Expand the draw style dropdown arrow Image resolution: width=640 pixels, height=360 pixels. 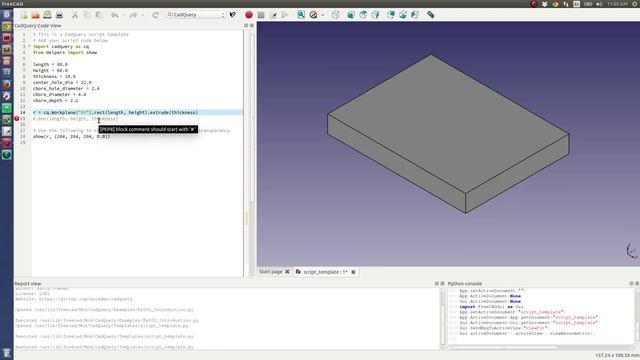322,15
